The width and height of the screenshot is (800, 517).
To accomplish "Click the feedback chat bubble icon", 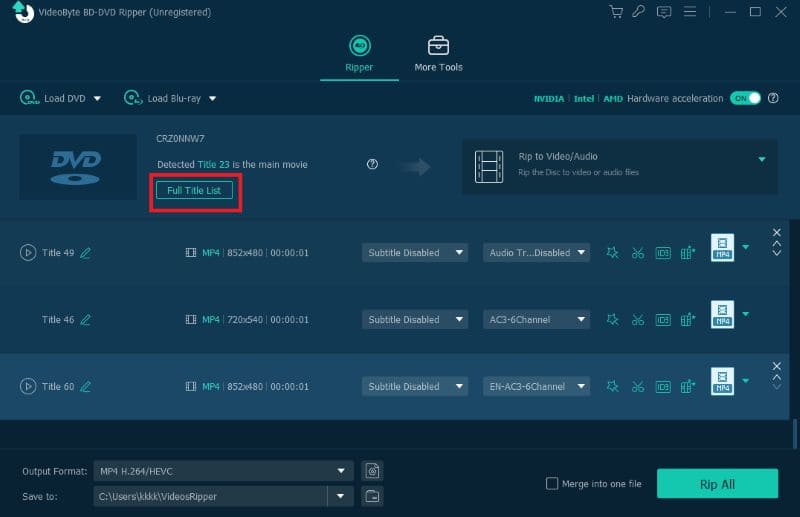I will 664,12.
